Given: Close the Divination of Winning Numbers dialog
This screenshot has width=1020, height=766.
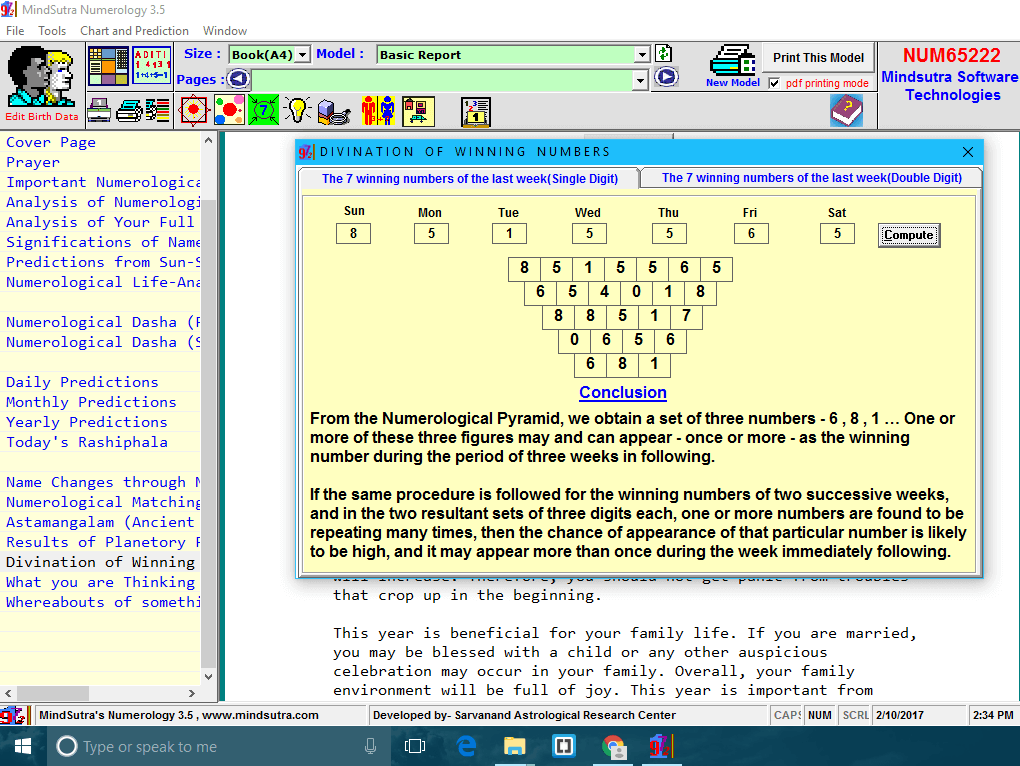Looking at the screenshot, I should coord(967,152).
